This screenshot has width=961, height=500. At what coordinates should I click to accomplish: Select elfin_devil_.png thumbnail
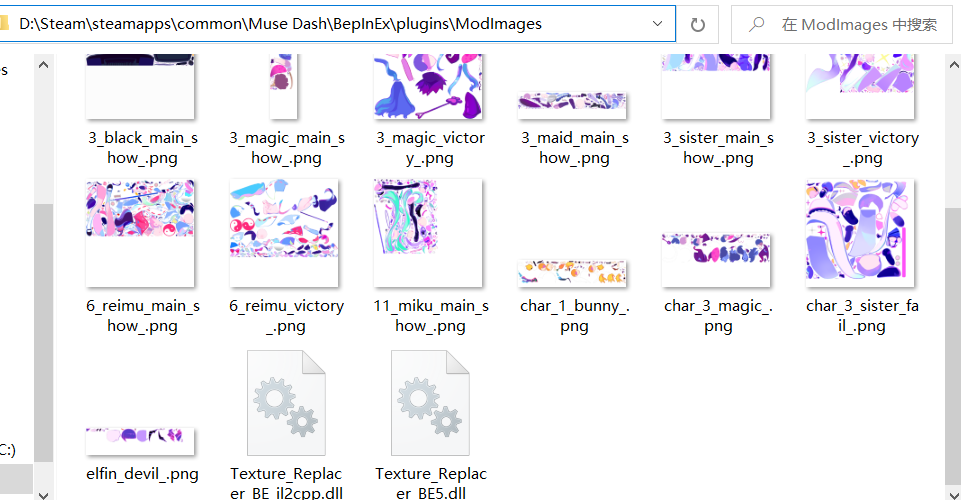pyautogui.click(x=140, y=442)
